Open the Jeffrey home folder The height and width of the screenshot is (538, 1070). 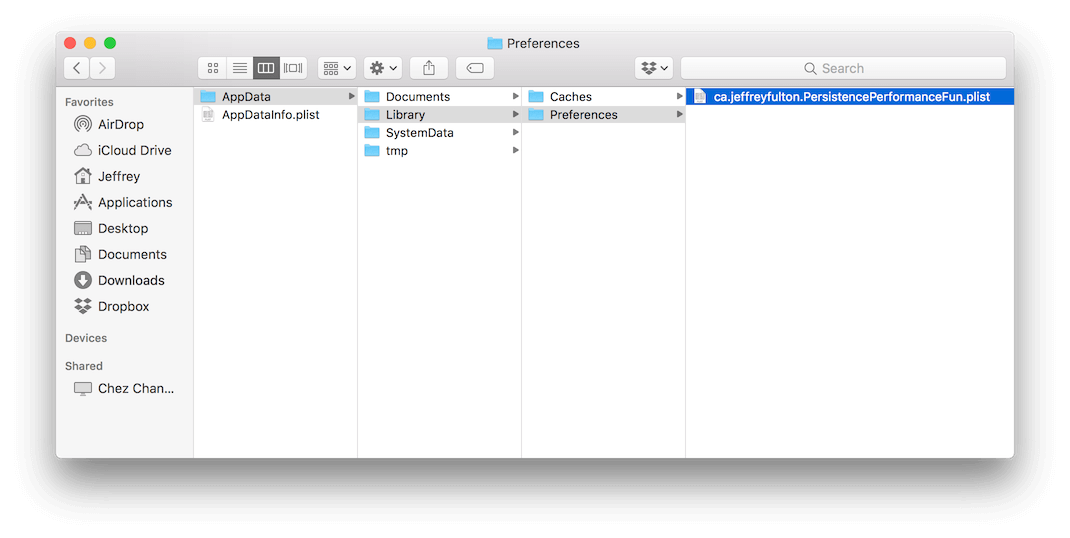tap(107, 176)
